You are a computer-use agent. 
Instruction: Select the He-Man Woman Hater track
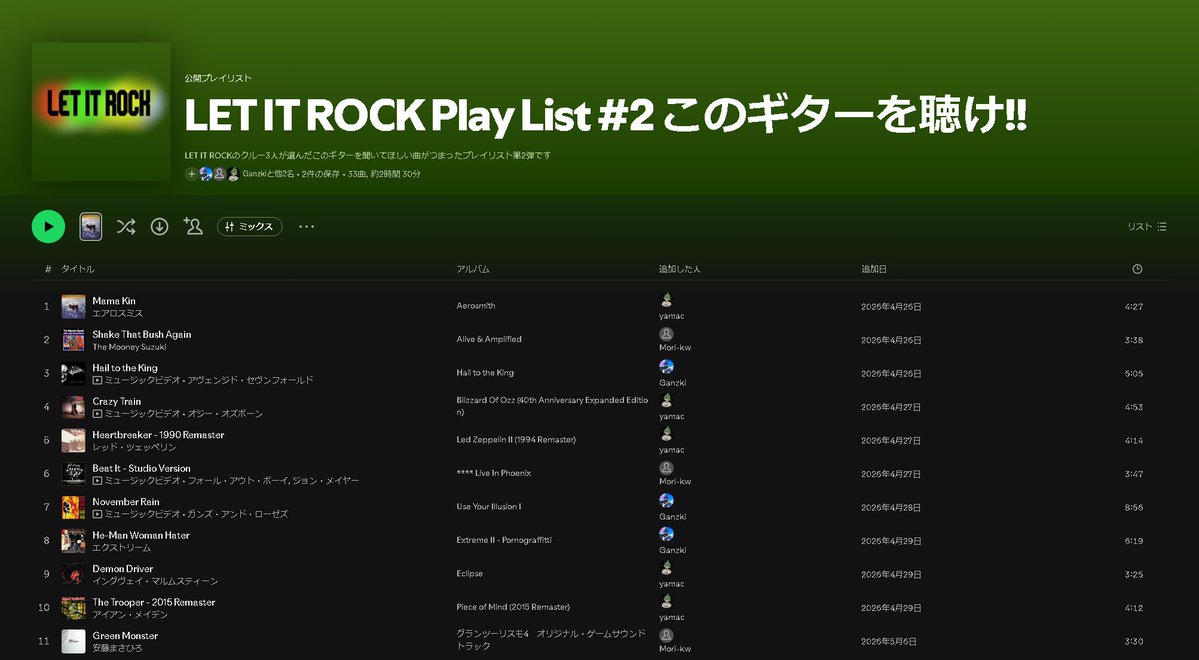click(141, 535)
